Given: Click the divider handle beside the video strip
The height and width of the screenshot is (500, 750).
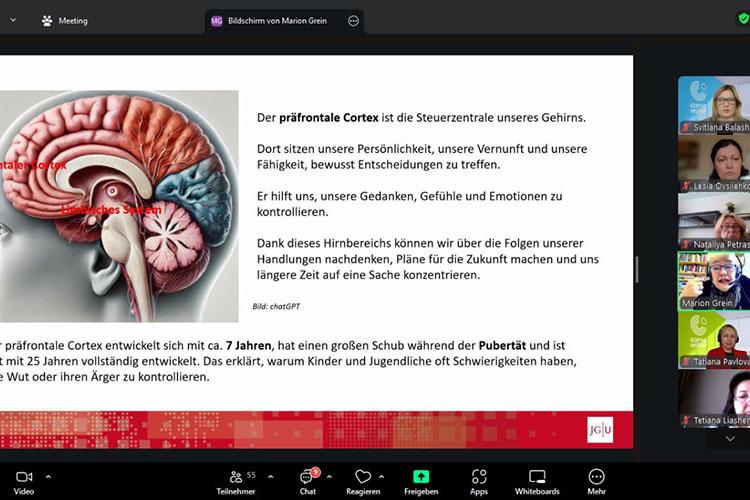Looking at the screenshot, I should (x=637, y=268).
